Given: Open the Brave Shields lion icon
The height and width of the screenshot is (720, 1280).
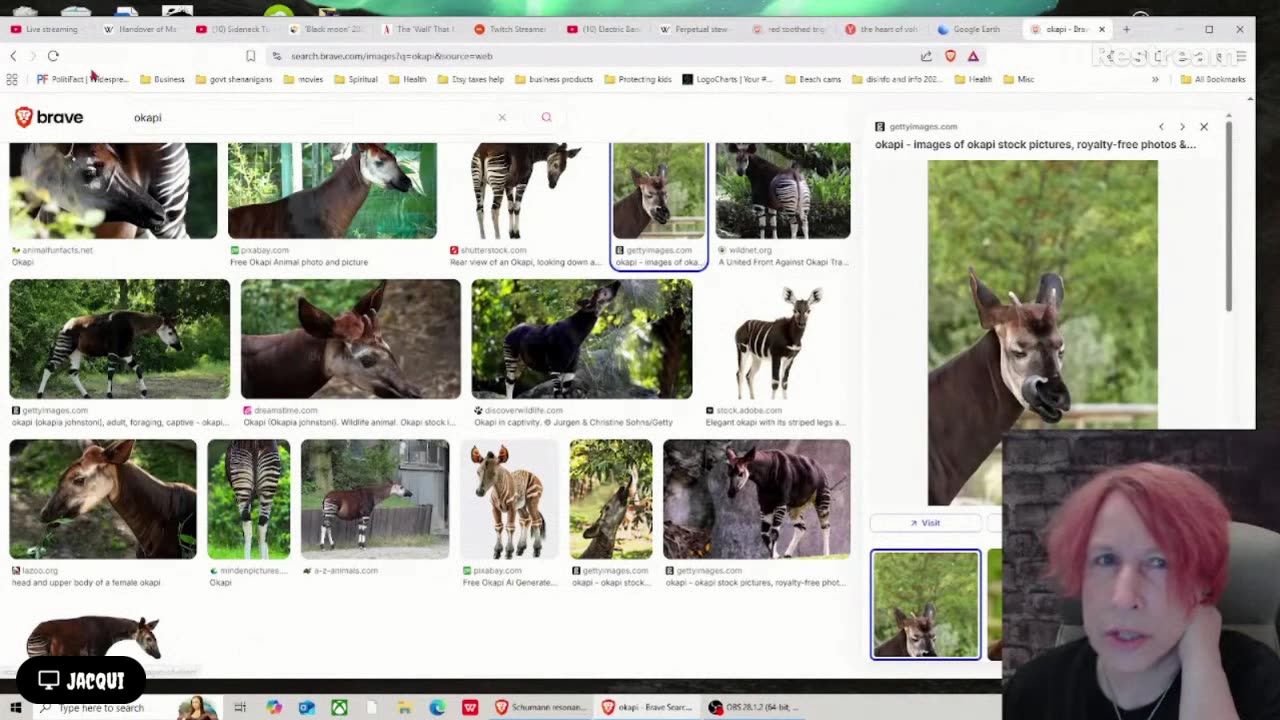Looking at the screenshot, I should click(950, 56).
